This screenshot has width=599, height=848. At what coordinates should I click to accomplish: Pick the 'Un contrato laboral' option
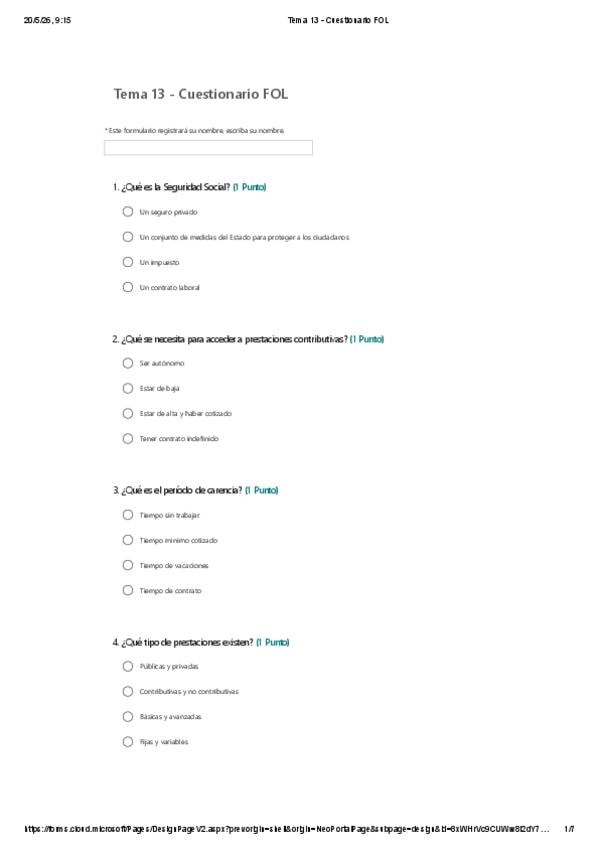pyautogui.click(x=128, y=287)
